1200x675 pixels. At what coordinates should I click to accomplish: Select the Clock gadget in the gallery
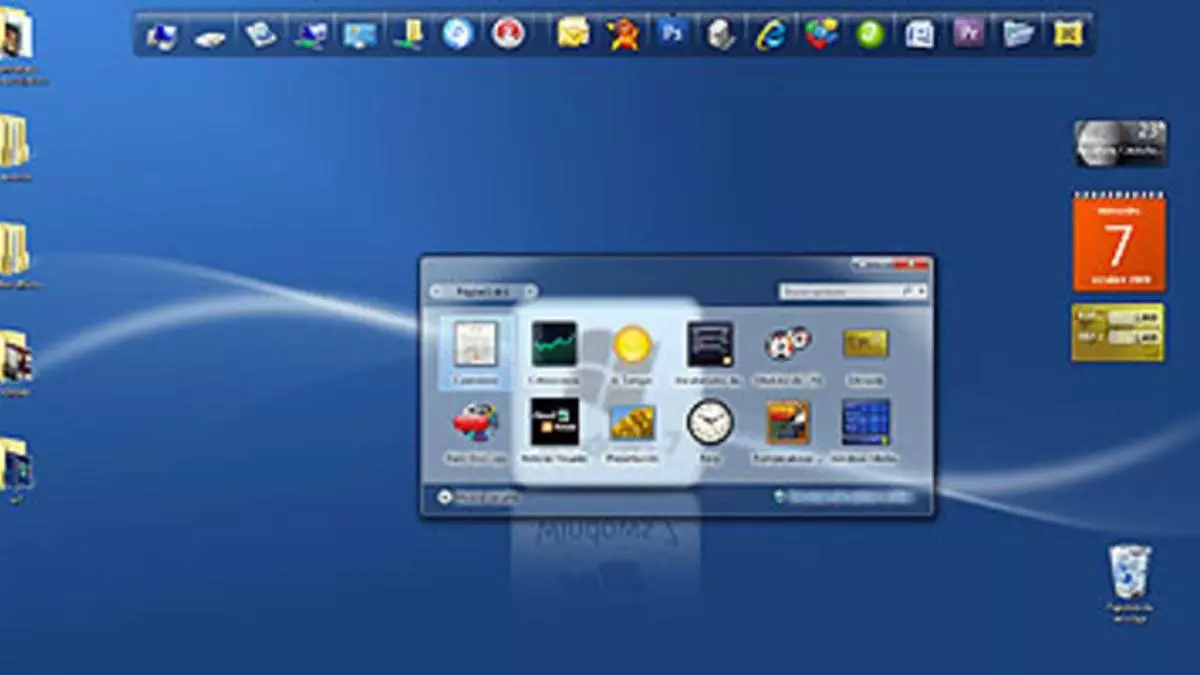coord(710,423)
